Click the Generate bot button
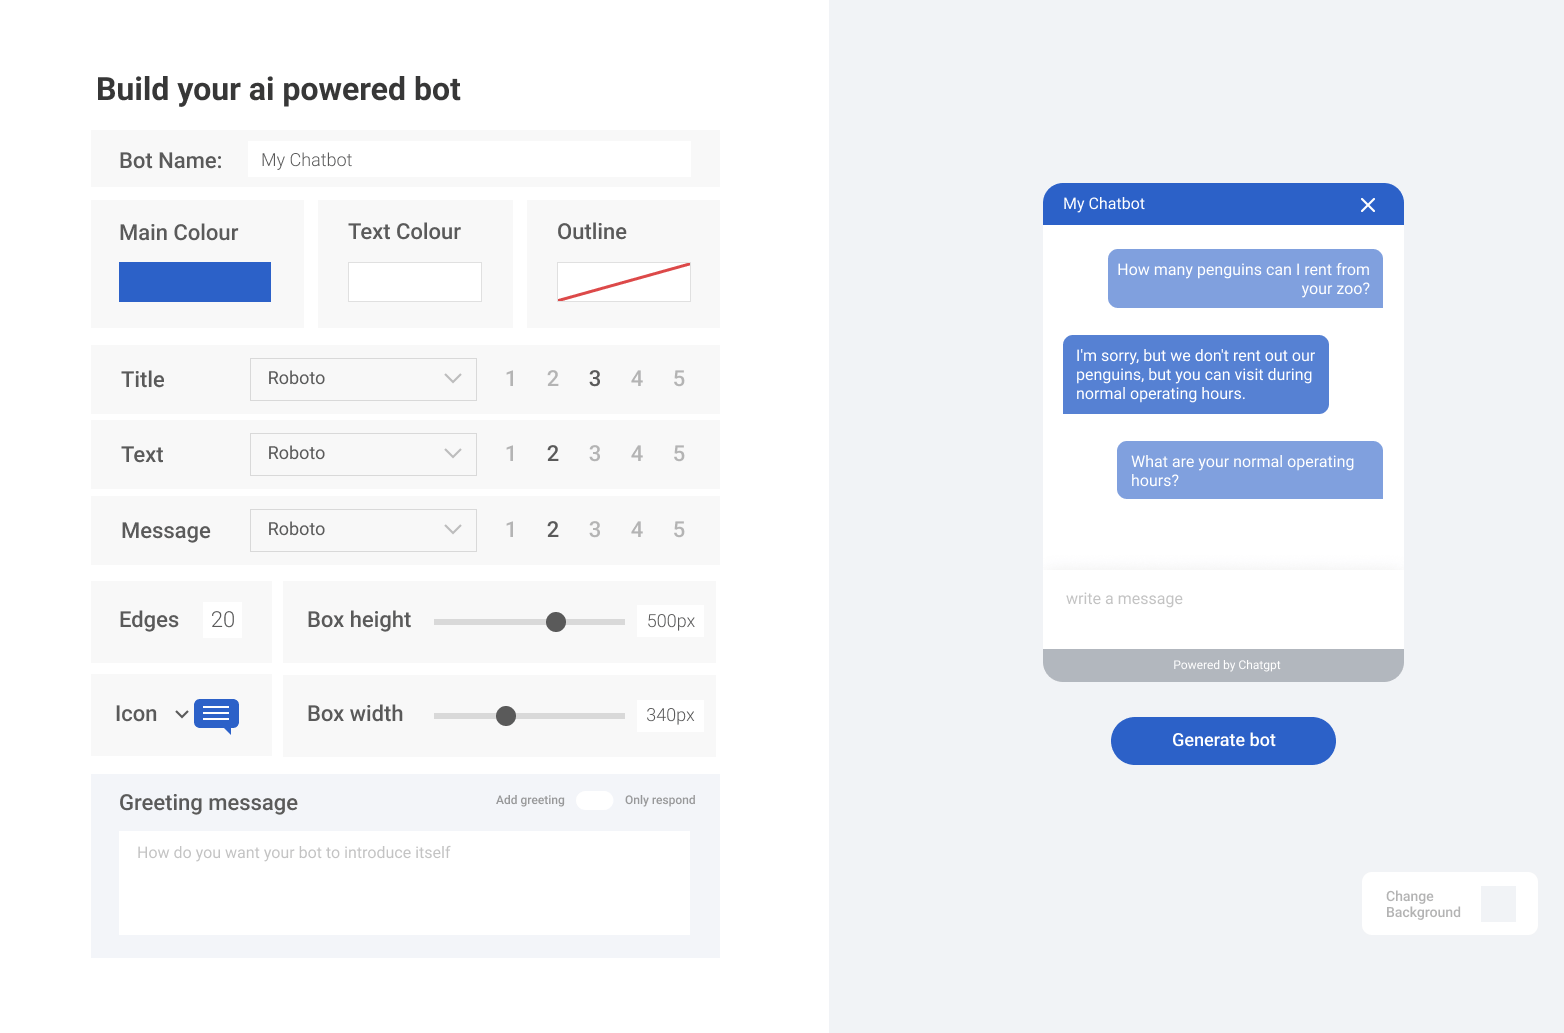The width and height of the screenshot is (1564, 1033). (1223, 741)
